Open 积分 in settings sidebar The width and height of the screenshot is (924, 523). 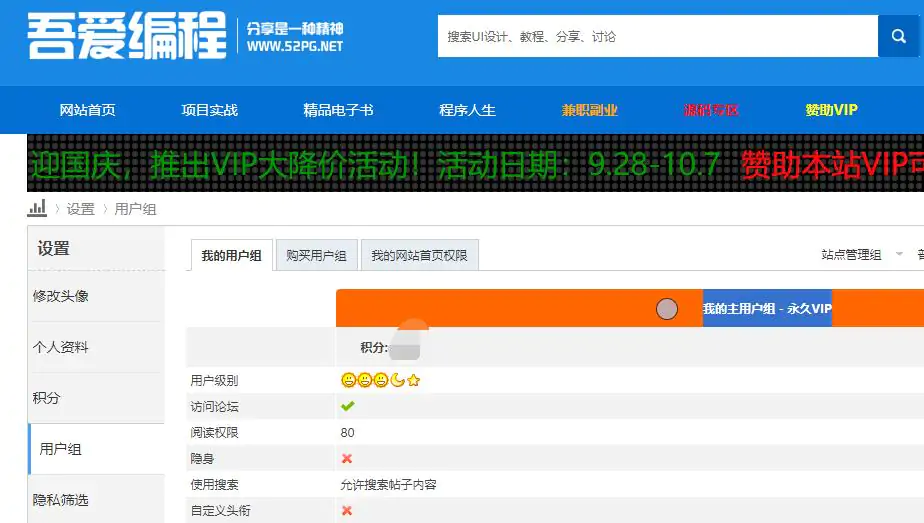(x=47, y=398)
